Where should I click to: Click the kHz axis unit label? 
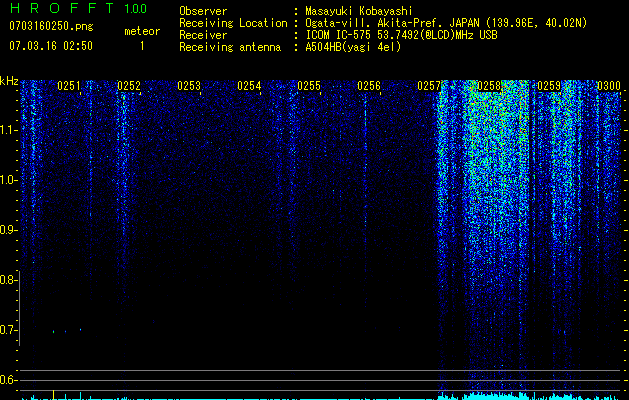tap(9, 81)
